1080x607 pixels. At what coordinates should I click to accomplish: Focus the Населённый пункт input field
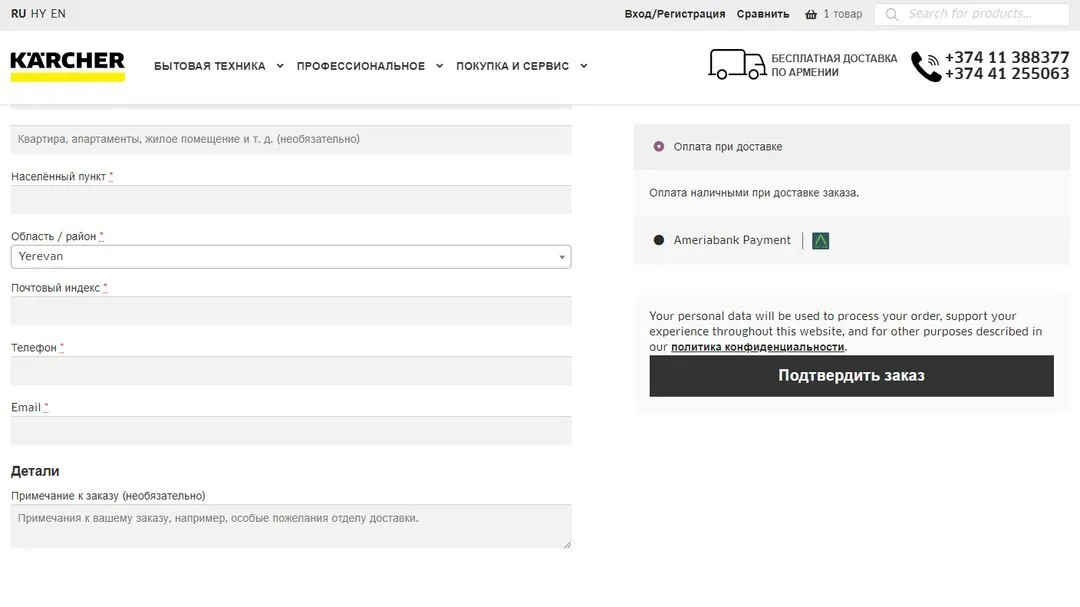(x=291, y=199)
